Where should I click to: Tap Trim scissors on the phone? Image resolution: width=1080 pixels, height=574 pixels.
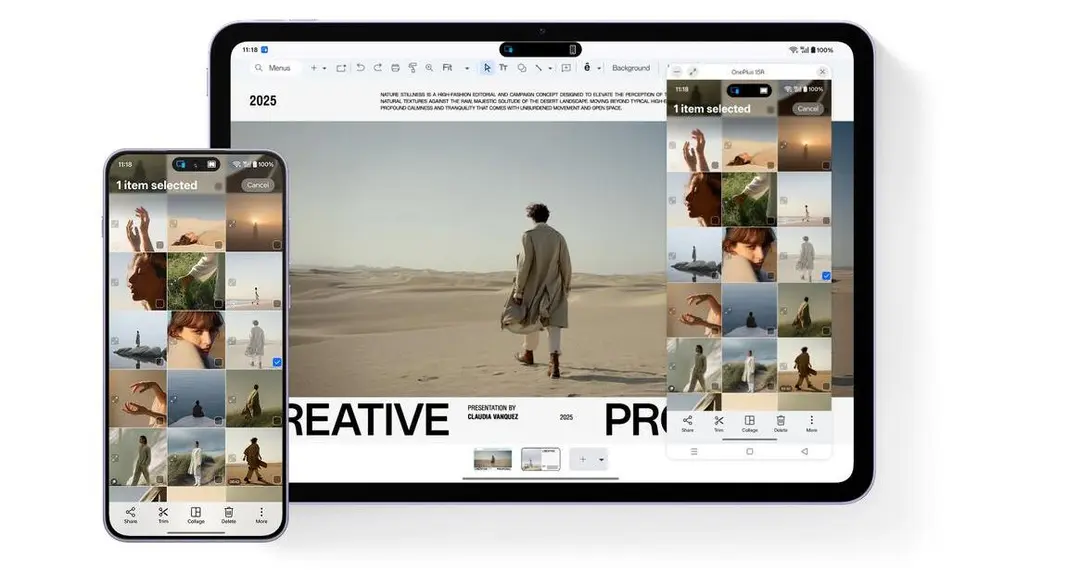[x=163, y=515]
